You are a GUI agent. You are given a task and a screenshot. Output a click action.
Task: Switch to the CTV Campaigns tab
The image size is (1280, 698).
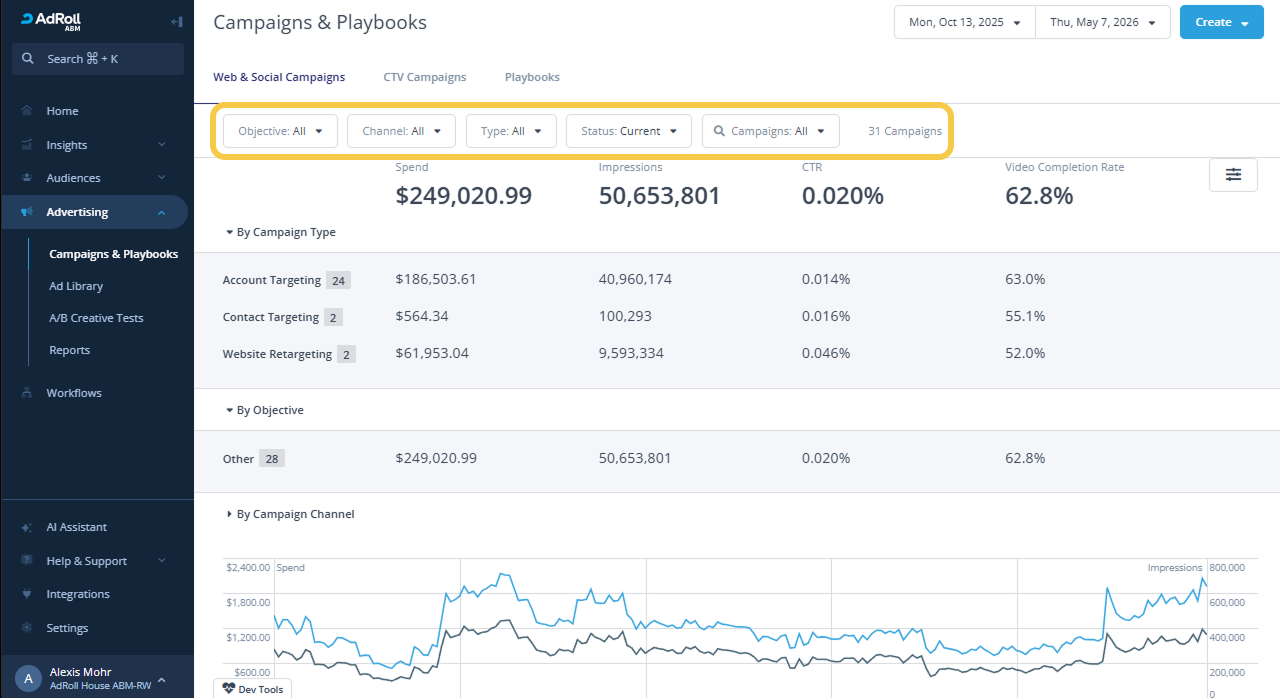(x=425, y=77)
